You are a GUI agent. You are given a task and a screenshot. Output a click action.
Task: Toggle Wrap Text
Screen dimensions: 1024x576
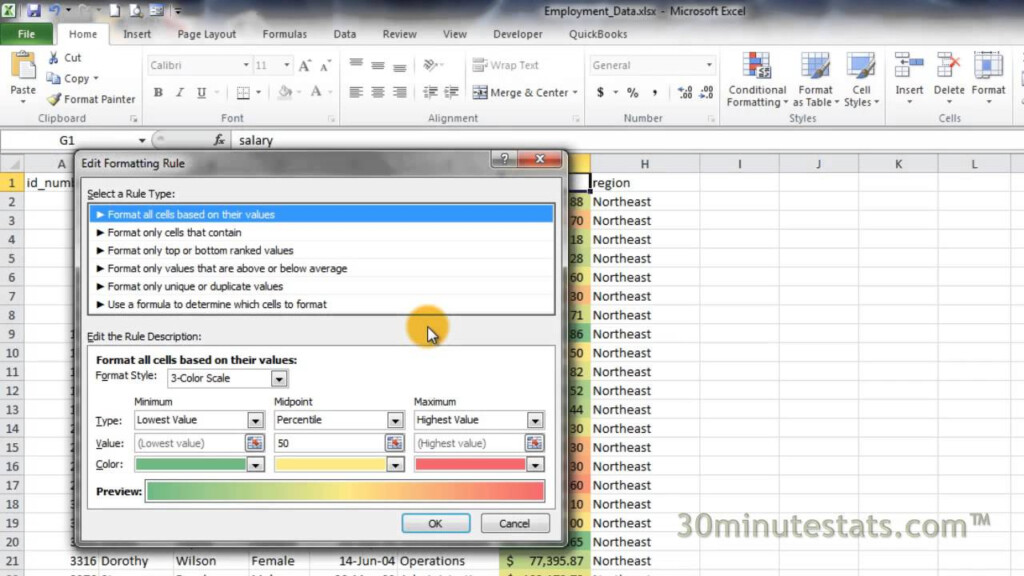pos(505,65)
